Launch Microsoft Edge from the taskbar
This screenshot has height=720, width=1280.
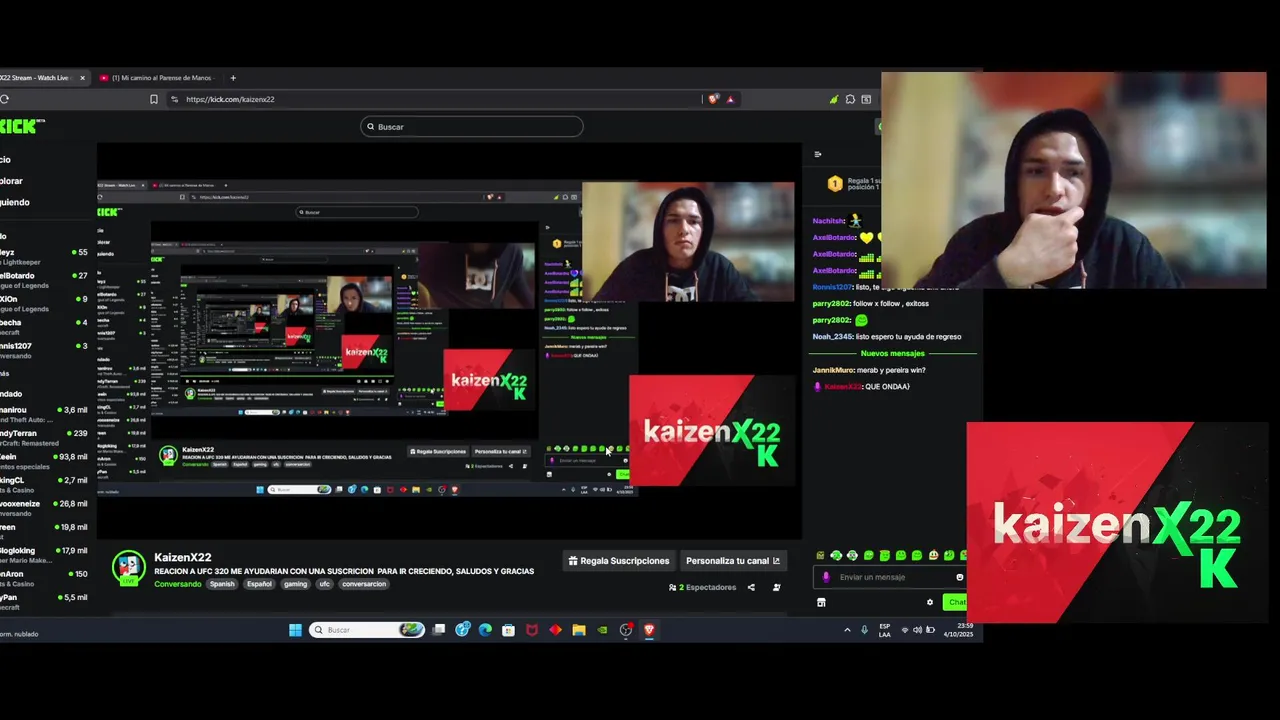click(485, 630)
